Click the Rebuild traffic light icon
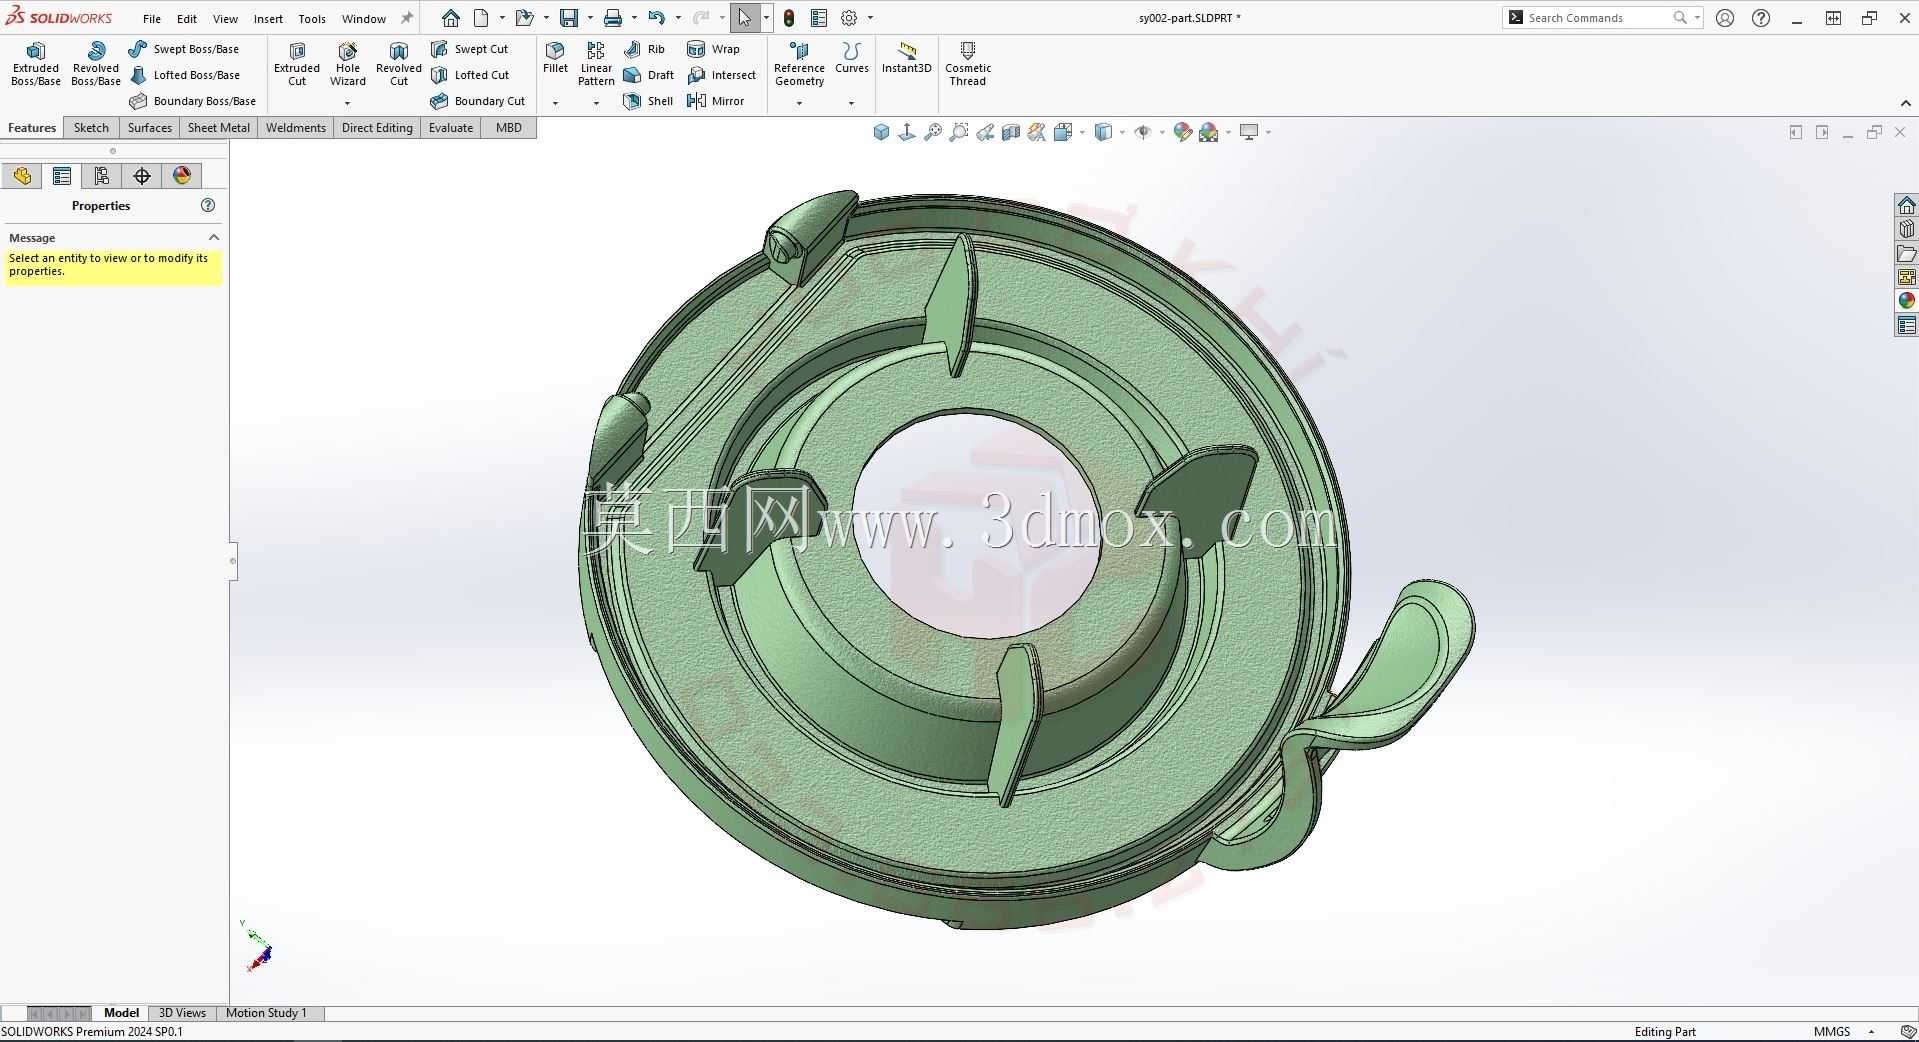Screen dimensions: 1919x1042 [x=789, y=18]
